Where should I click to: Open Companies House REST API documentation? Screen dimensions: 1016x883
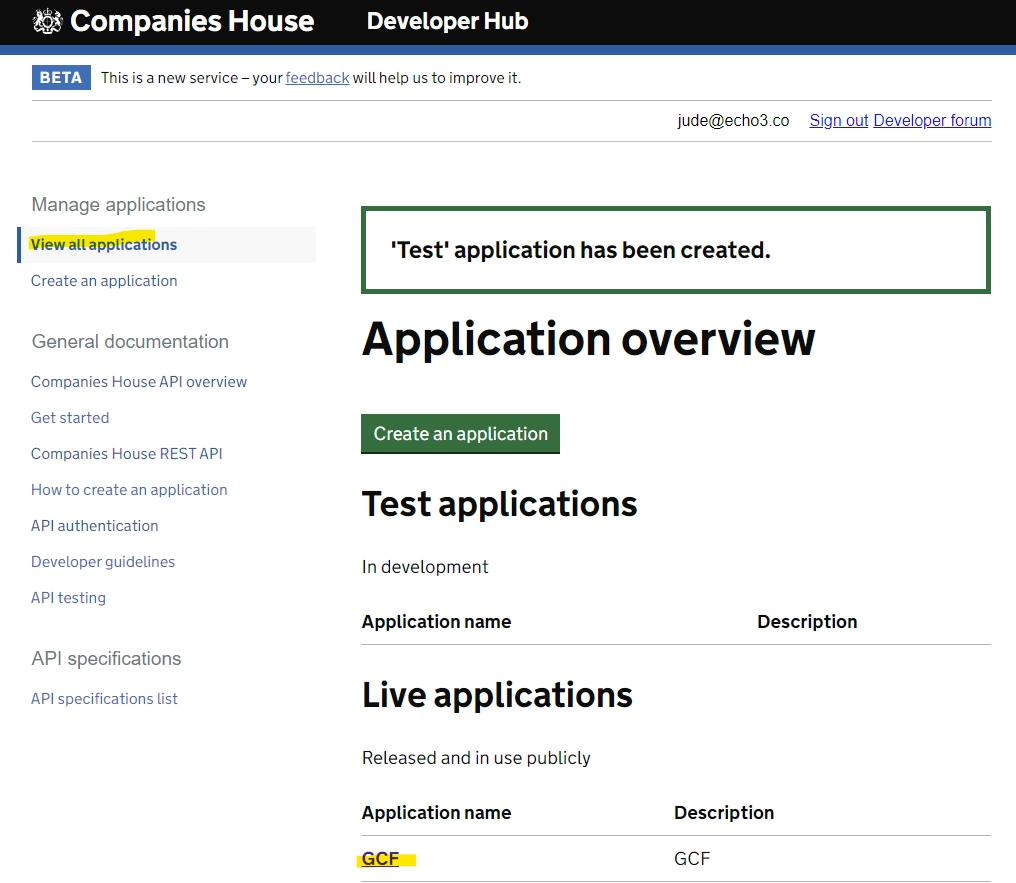[127, 453]
